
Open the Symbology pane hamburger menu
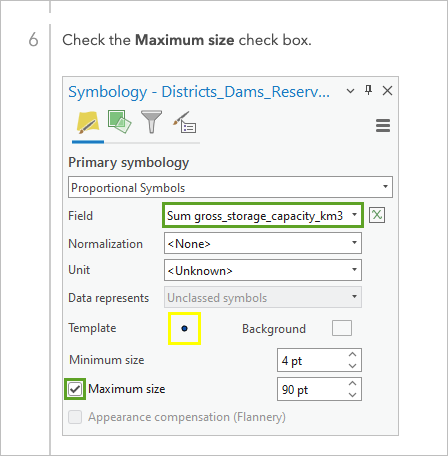pyautogui.click(x=383, y=126)
